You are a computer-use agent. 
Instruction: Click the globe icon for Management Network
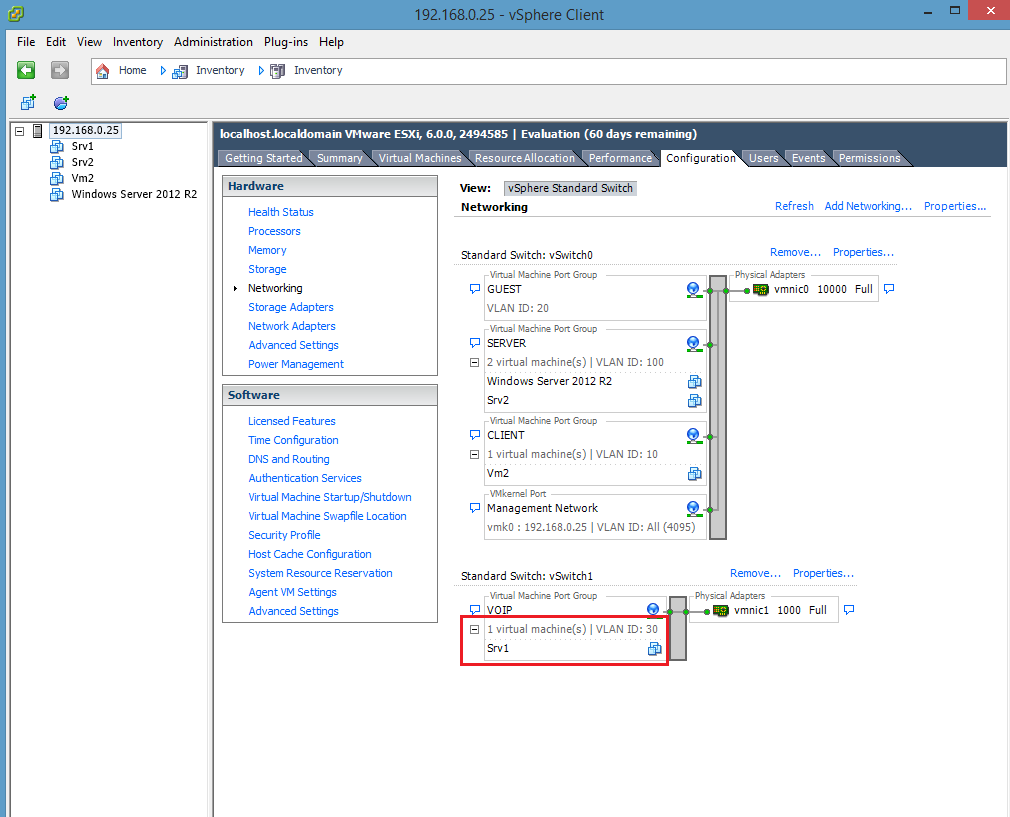pos(693,509)
